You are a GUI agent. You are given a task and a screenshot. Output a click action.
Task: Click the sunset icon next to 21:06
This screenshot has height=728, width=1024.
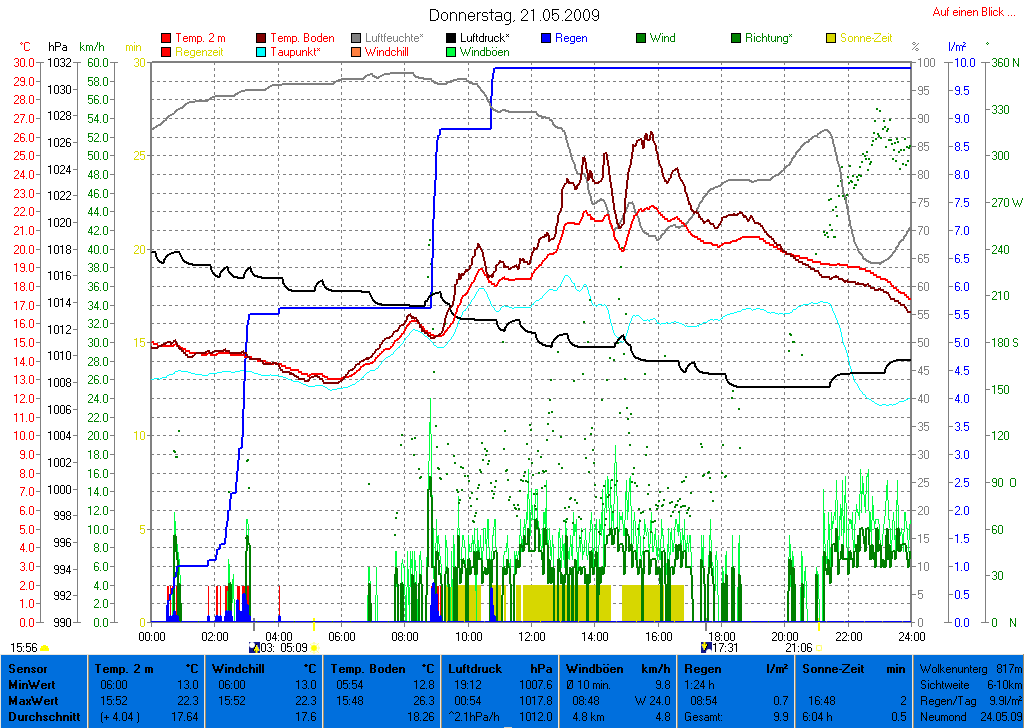click(818, 648)
